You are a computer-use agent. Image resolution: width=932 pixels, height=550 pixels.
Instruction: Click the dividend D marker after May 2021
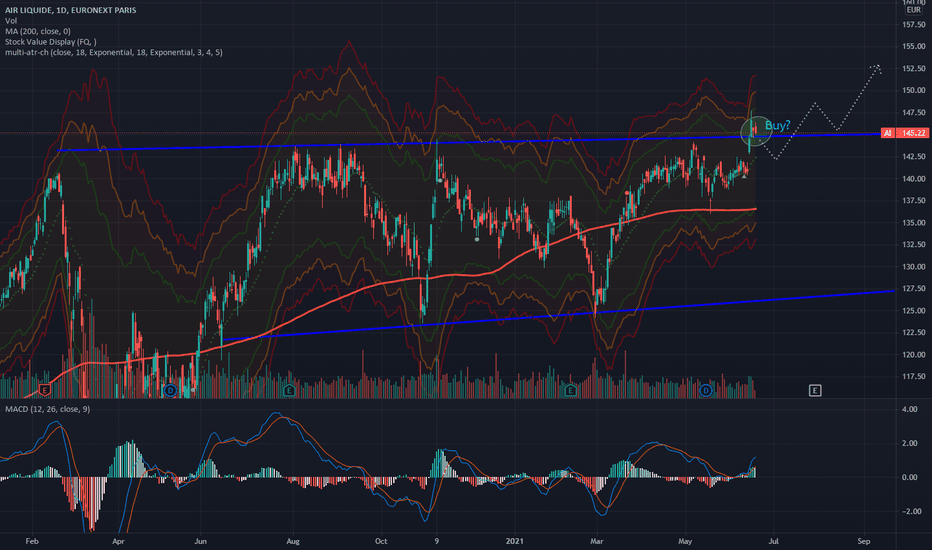pyautogui.click(x=706, y=391)
